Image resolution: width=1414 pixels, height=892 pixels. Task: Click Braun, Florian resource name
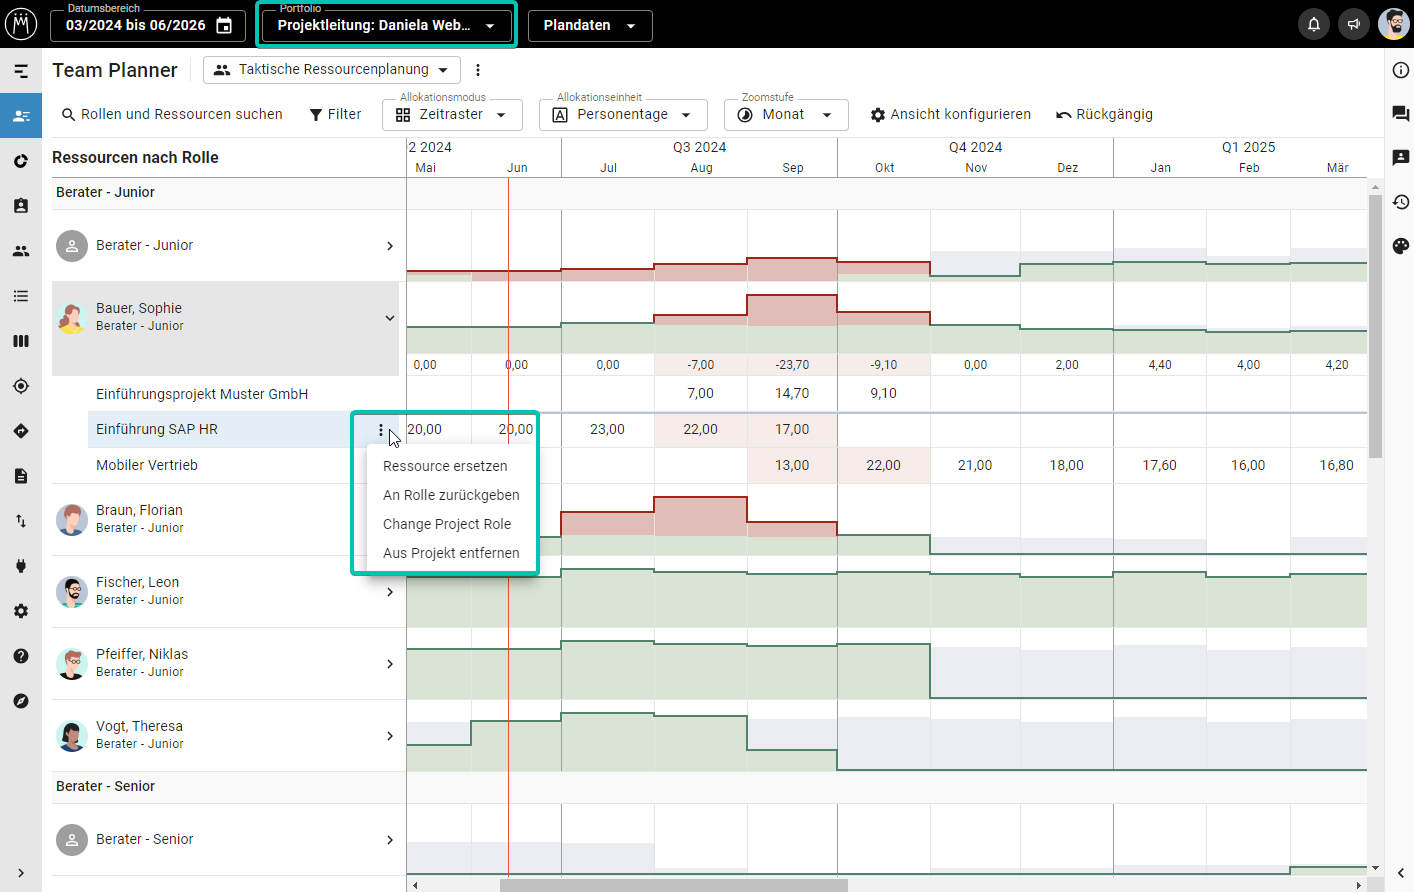click(x=139, y=510)
